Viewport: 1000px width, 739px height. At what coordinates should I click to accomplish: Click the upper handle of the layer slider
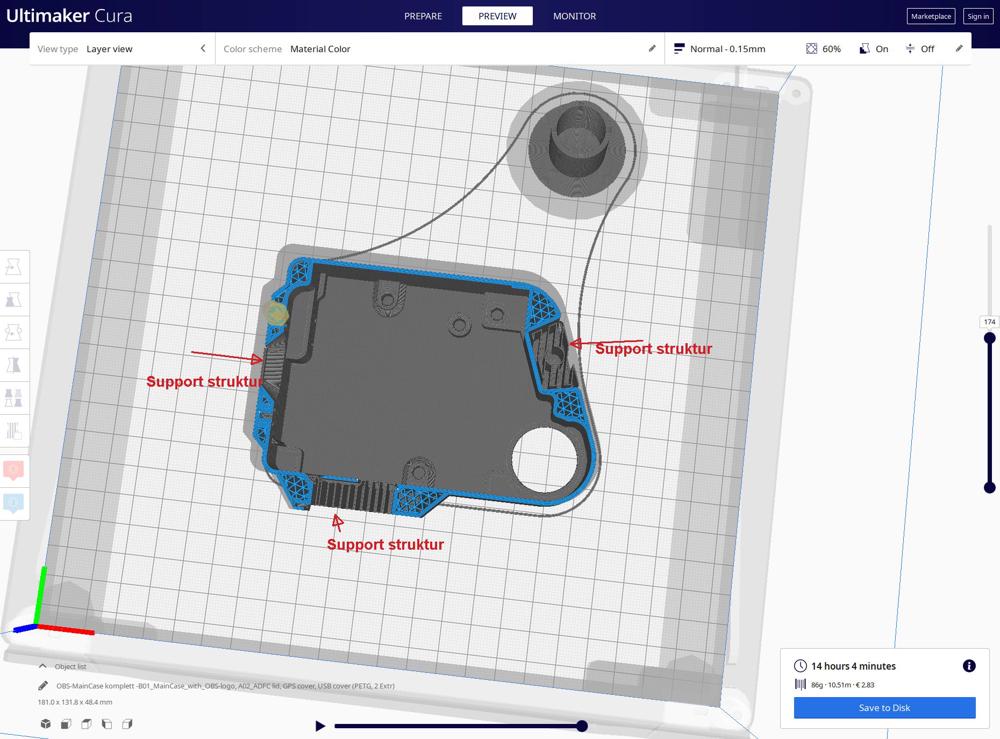pyautogui.click(x=989, y=338)
